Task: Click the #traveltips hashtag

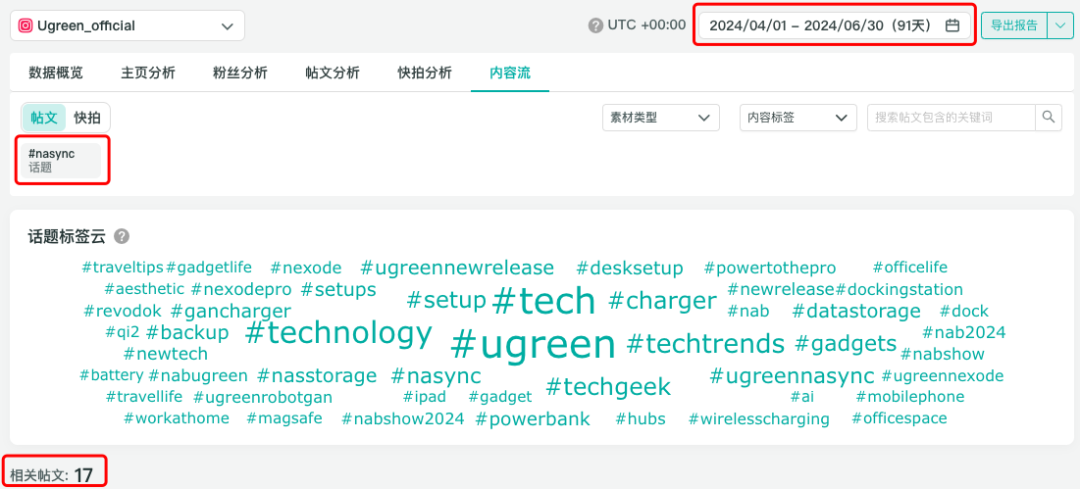Action: tap(123, 267)
